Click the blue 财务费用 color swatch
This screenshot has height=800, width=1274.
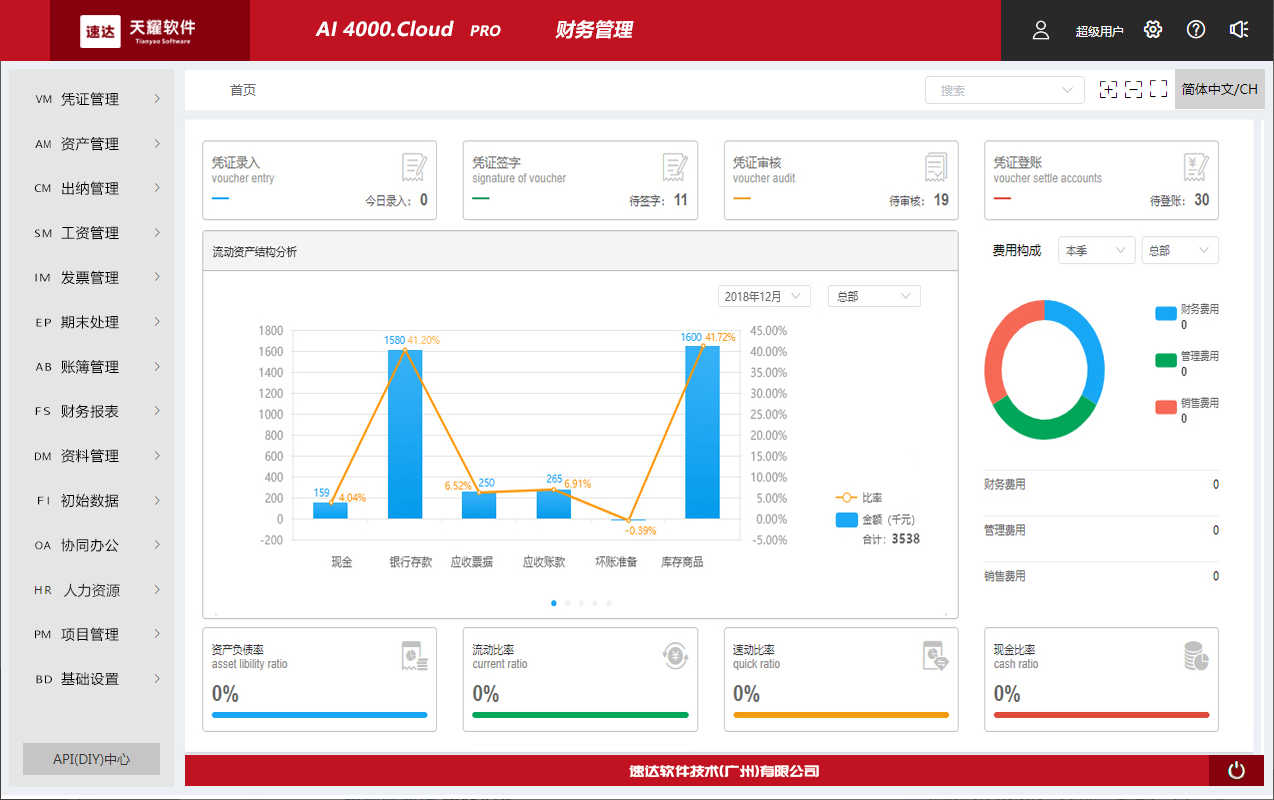[x=1164, y=312]
